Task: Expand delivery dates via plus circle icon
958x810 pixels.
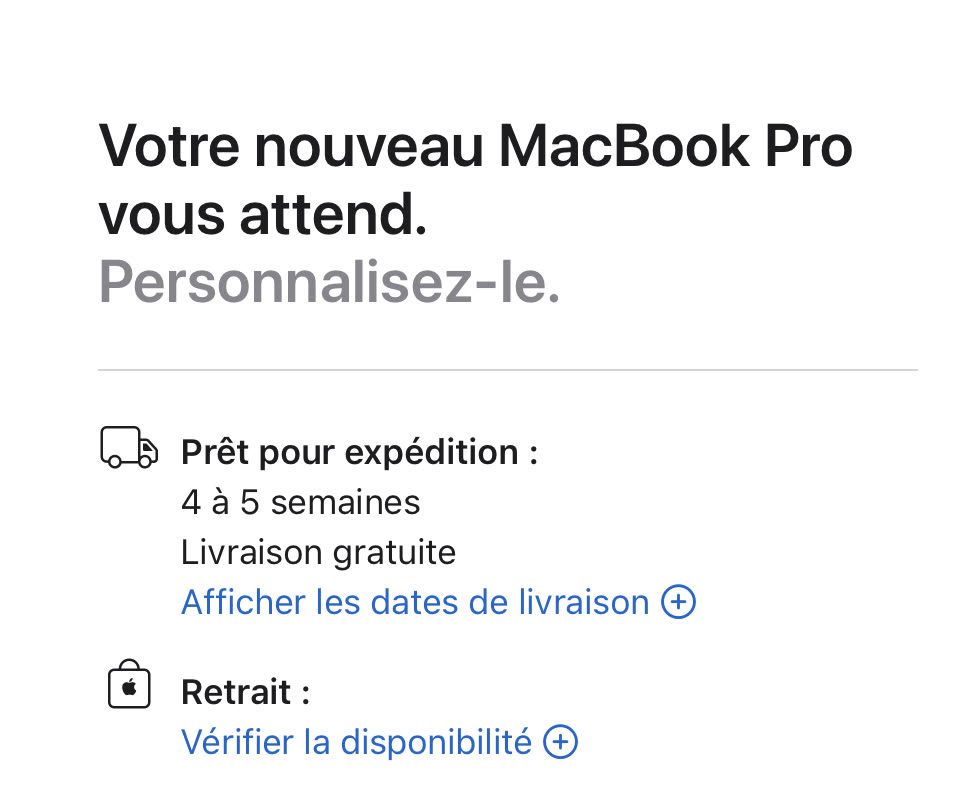Action: [679, 602]
